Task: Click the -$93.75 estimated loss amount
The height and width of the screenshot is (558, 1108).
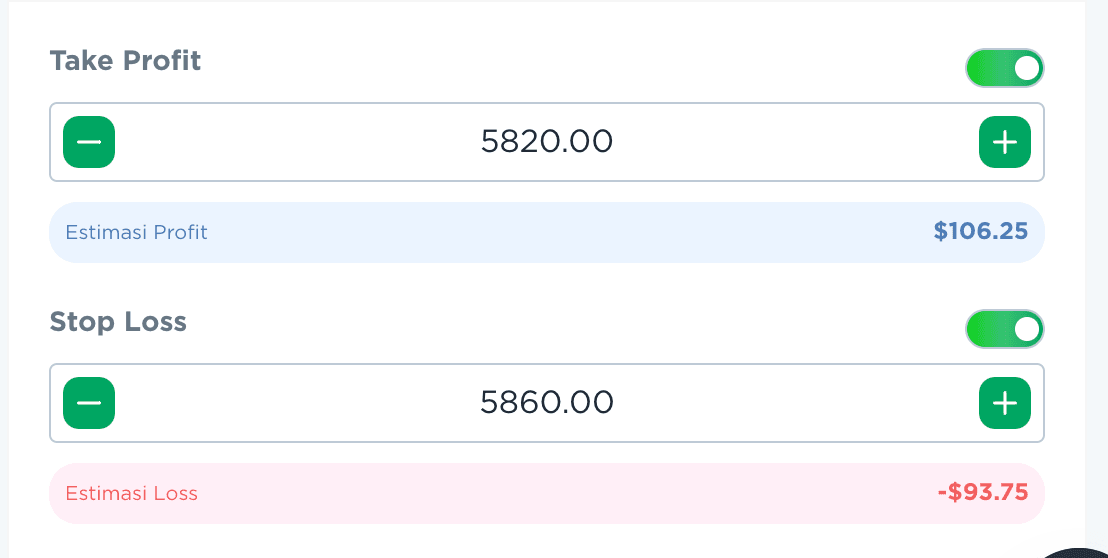Action: pos(982,493)
